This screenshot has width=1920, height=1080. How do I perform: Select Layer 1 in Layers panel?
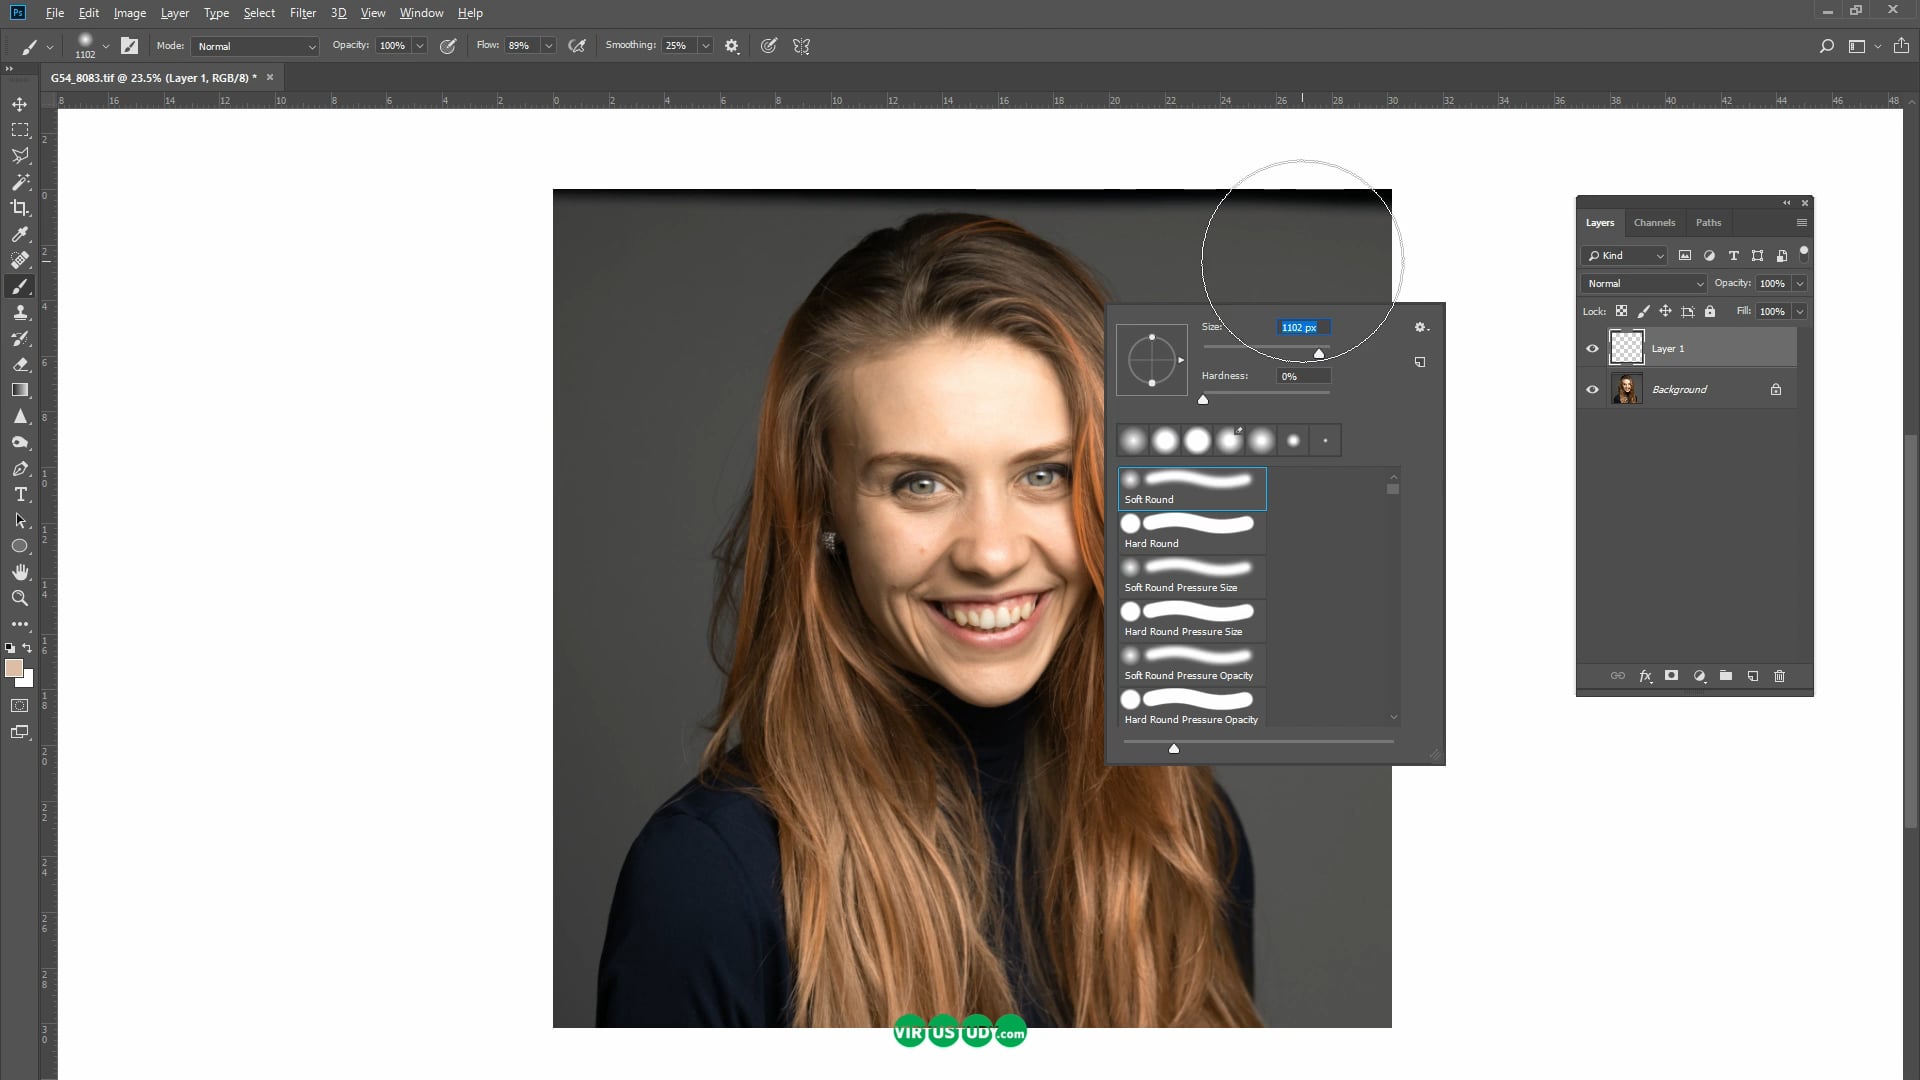[x=1702, y=349]
